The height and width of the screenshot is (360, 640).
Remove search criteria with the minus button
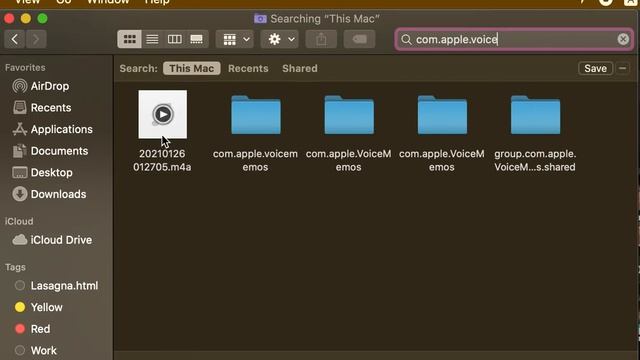pos(622,68)
